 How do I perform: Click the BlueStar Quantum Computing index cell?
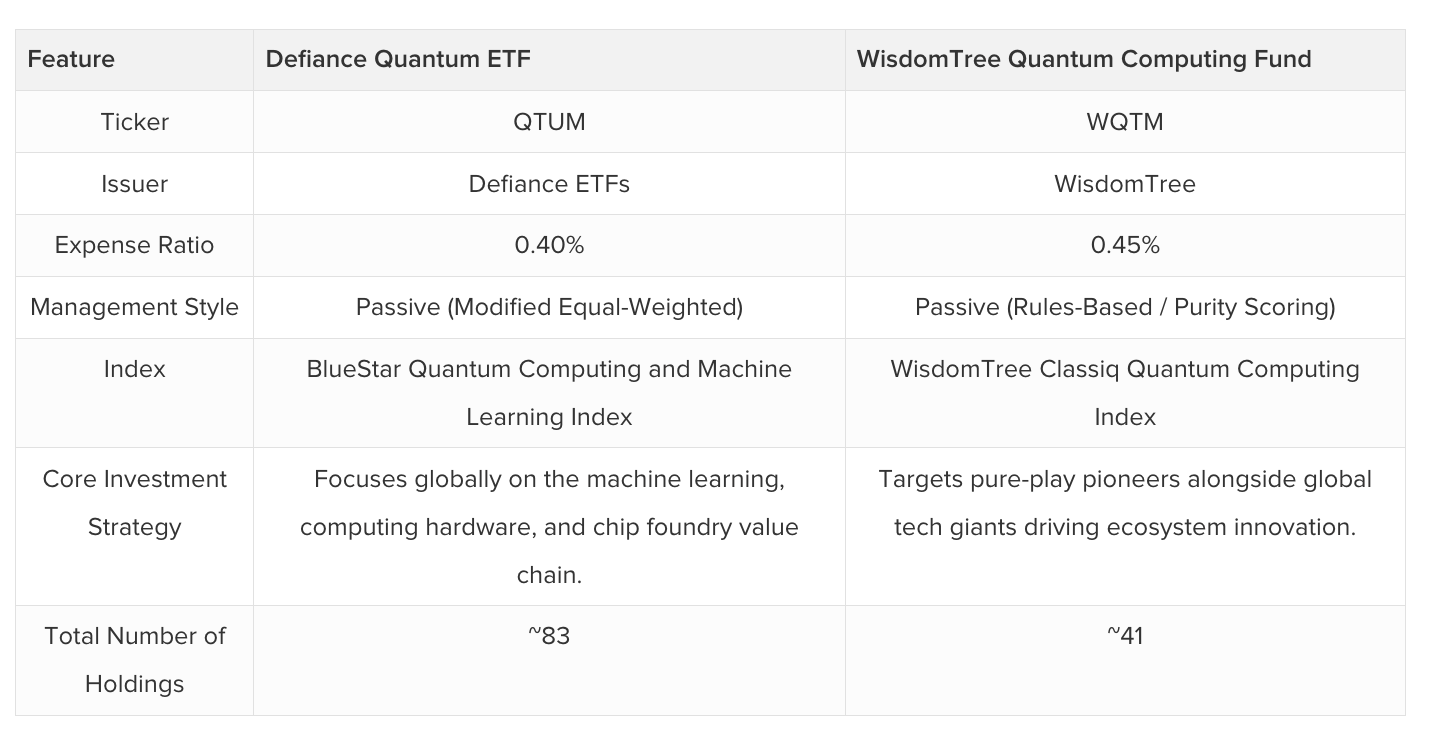click(549, 393)
